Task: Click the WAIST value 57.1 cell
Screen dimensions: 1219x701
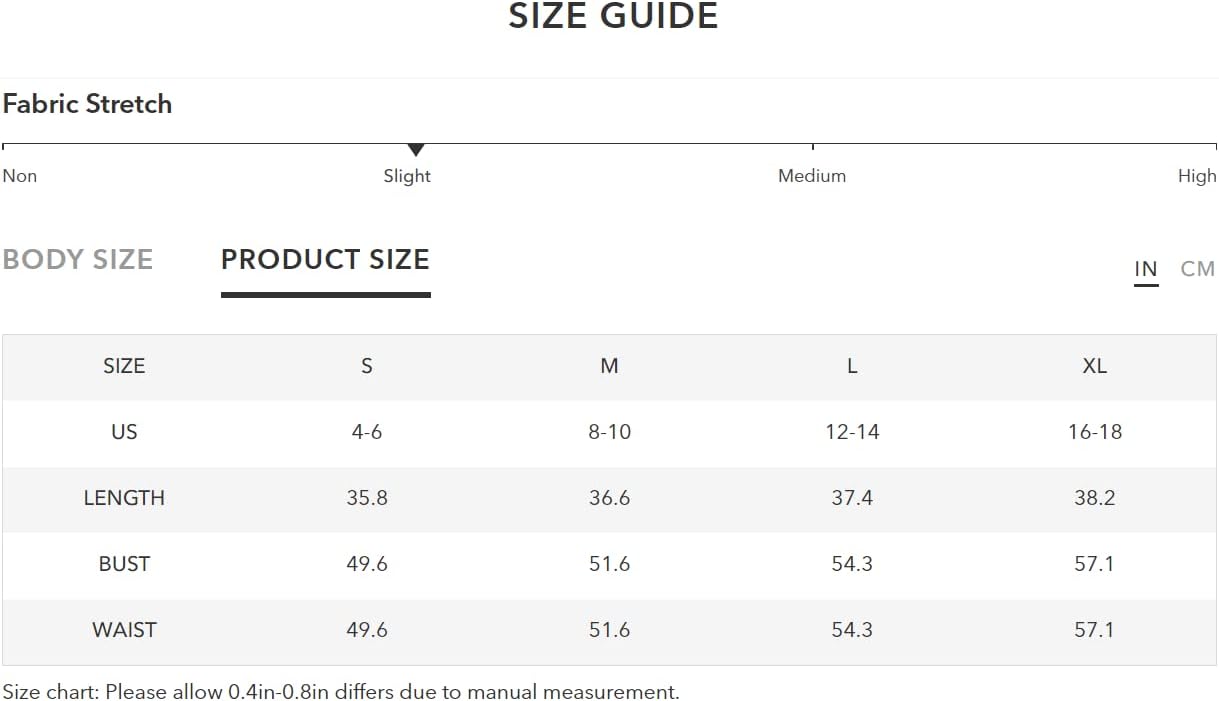Action: click(1095, 630)
